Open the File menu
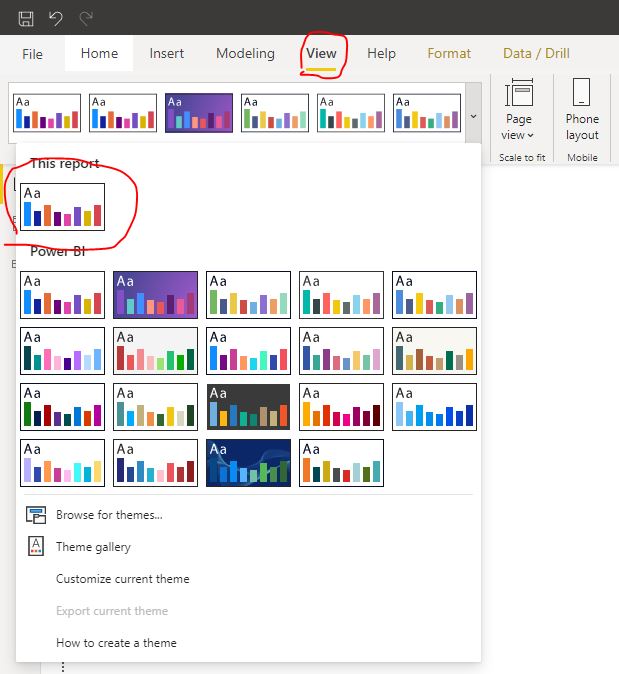 point(32,54)
